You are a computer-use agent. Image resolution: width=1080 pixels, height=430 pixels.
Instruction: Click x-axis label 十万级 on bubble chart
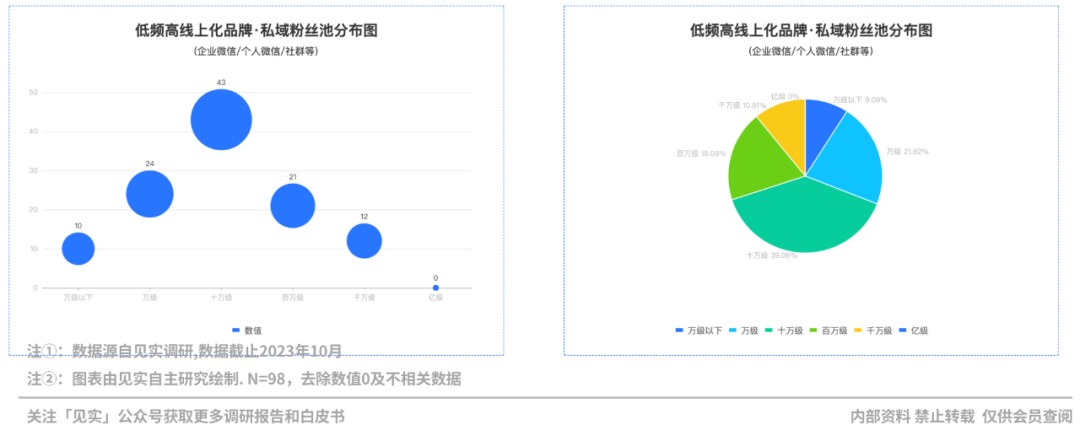pos(221,298)
